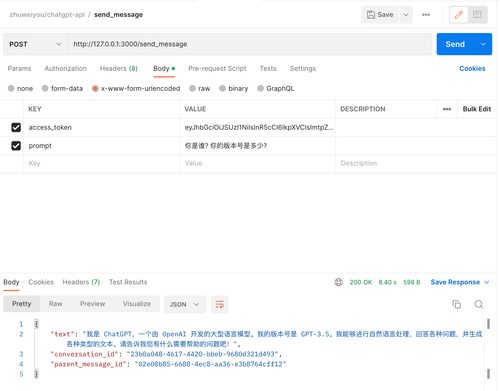Image resolution: width=500 pixels, height=391 pixels.
Task: Click the zhuweiyou/chatgpt-api breadcrumb
Action: [47, 15]
